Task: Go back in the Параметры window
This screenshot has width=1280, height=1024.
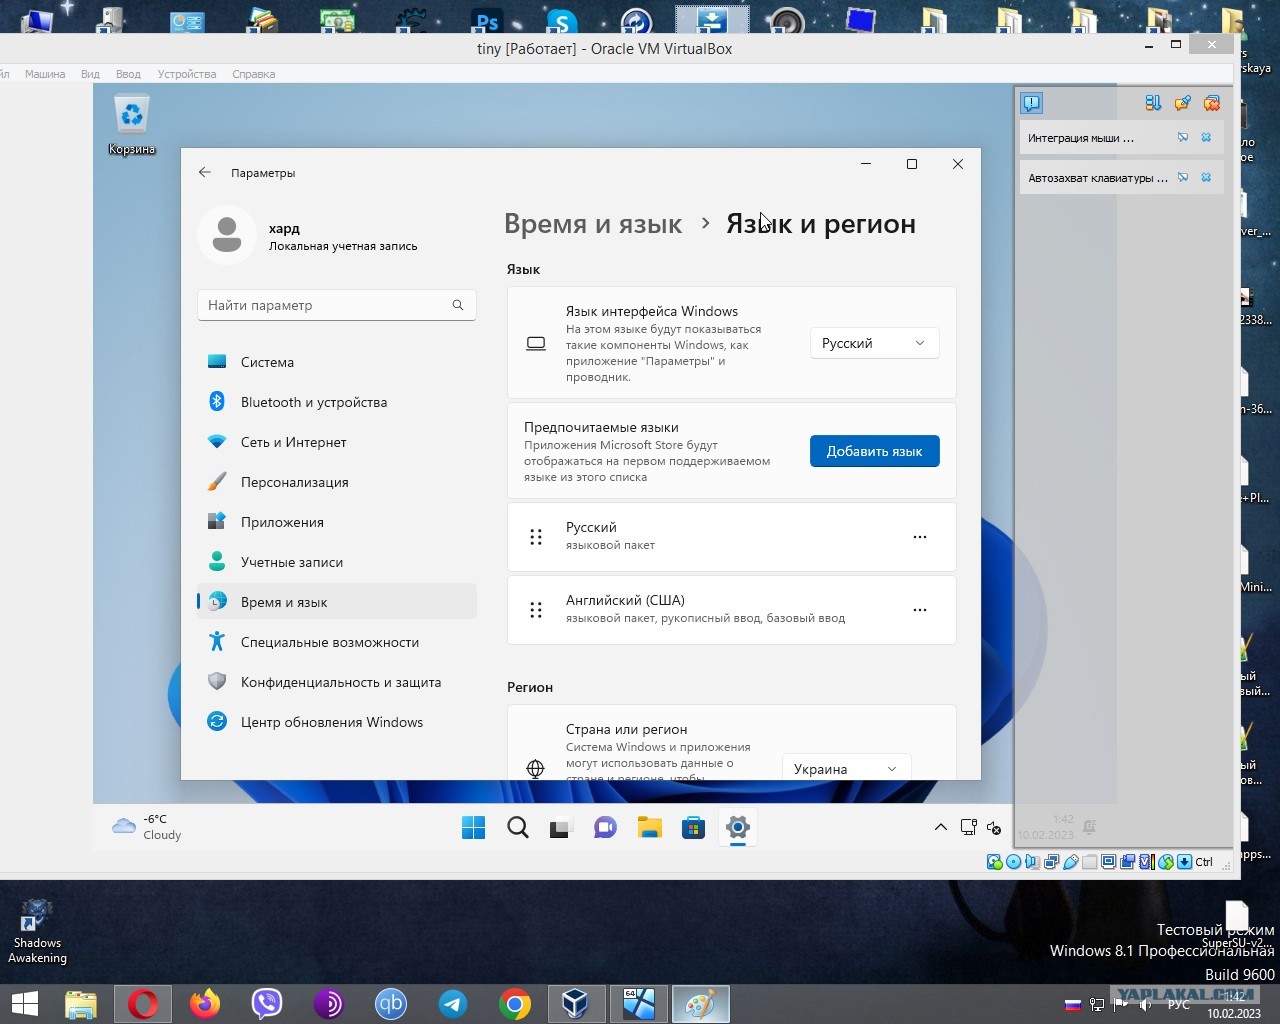Action: click(205, 172)
